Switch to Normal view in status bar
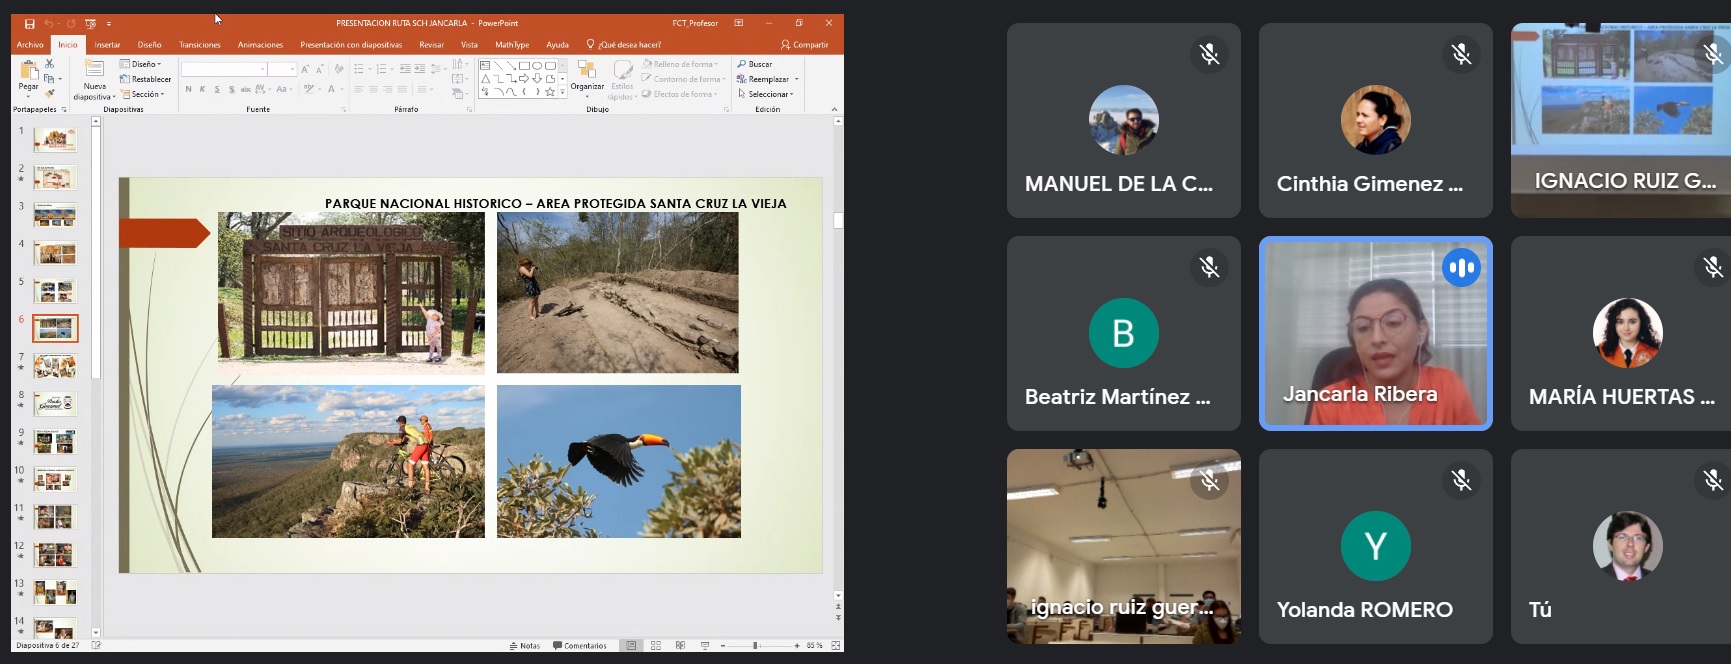This screenshot has height=664, width=1731. (631, 646)
